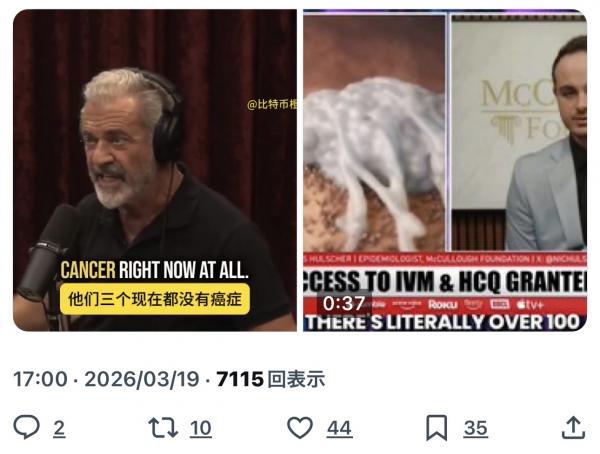The width and height of the screenshot is (600, 454).
Task: Open the left image of man with headphones
Action: pos(155,170)
